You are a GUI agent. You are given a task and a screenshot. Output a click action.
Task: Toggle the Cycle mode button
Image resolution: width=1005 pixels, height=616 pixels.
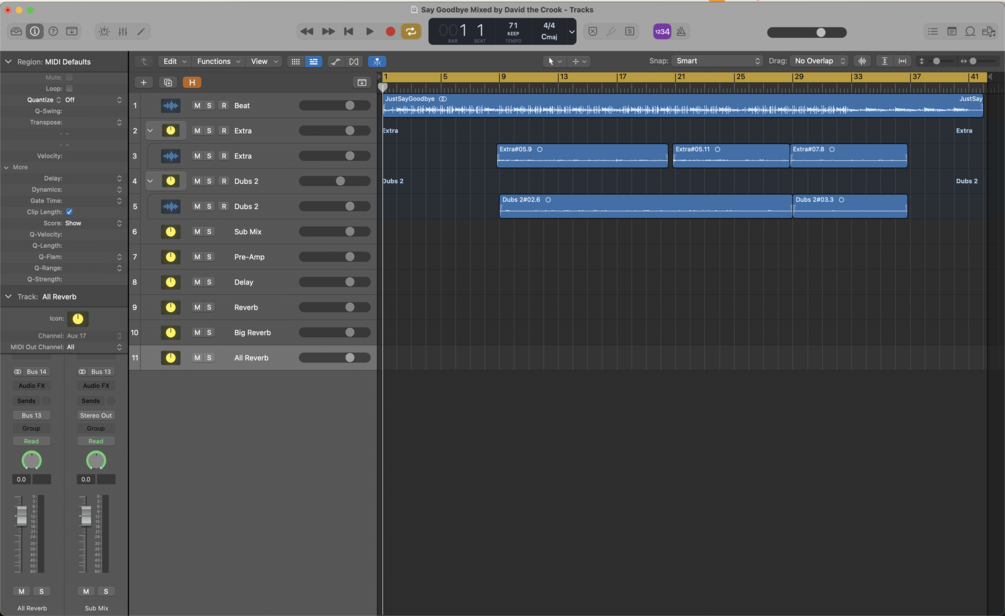pos(411,31)
